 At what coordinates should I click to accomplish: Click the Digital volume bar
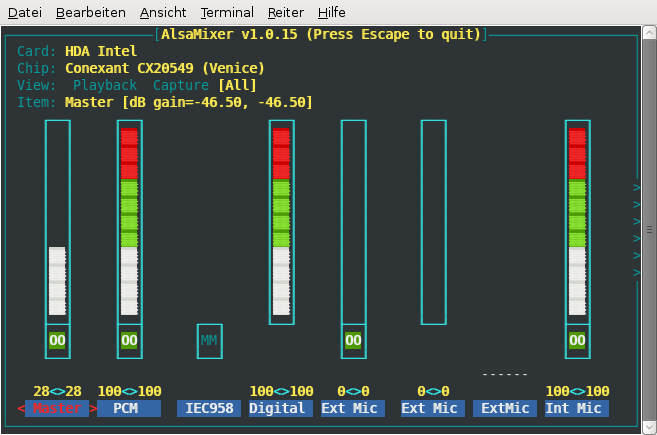point(282,222)
